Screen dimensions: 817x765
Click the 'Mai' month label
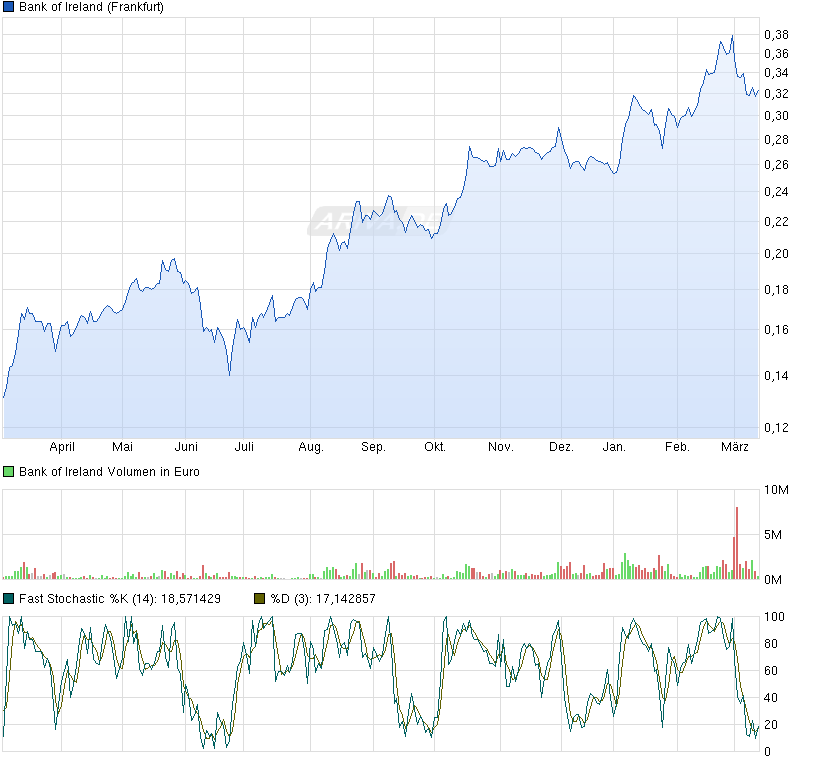coord(122,447)
